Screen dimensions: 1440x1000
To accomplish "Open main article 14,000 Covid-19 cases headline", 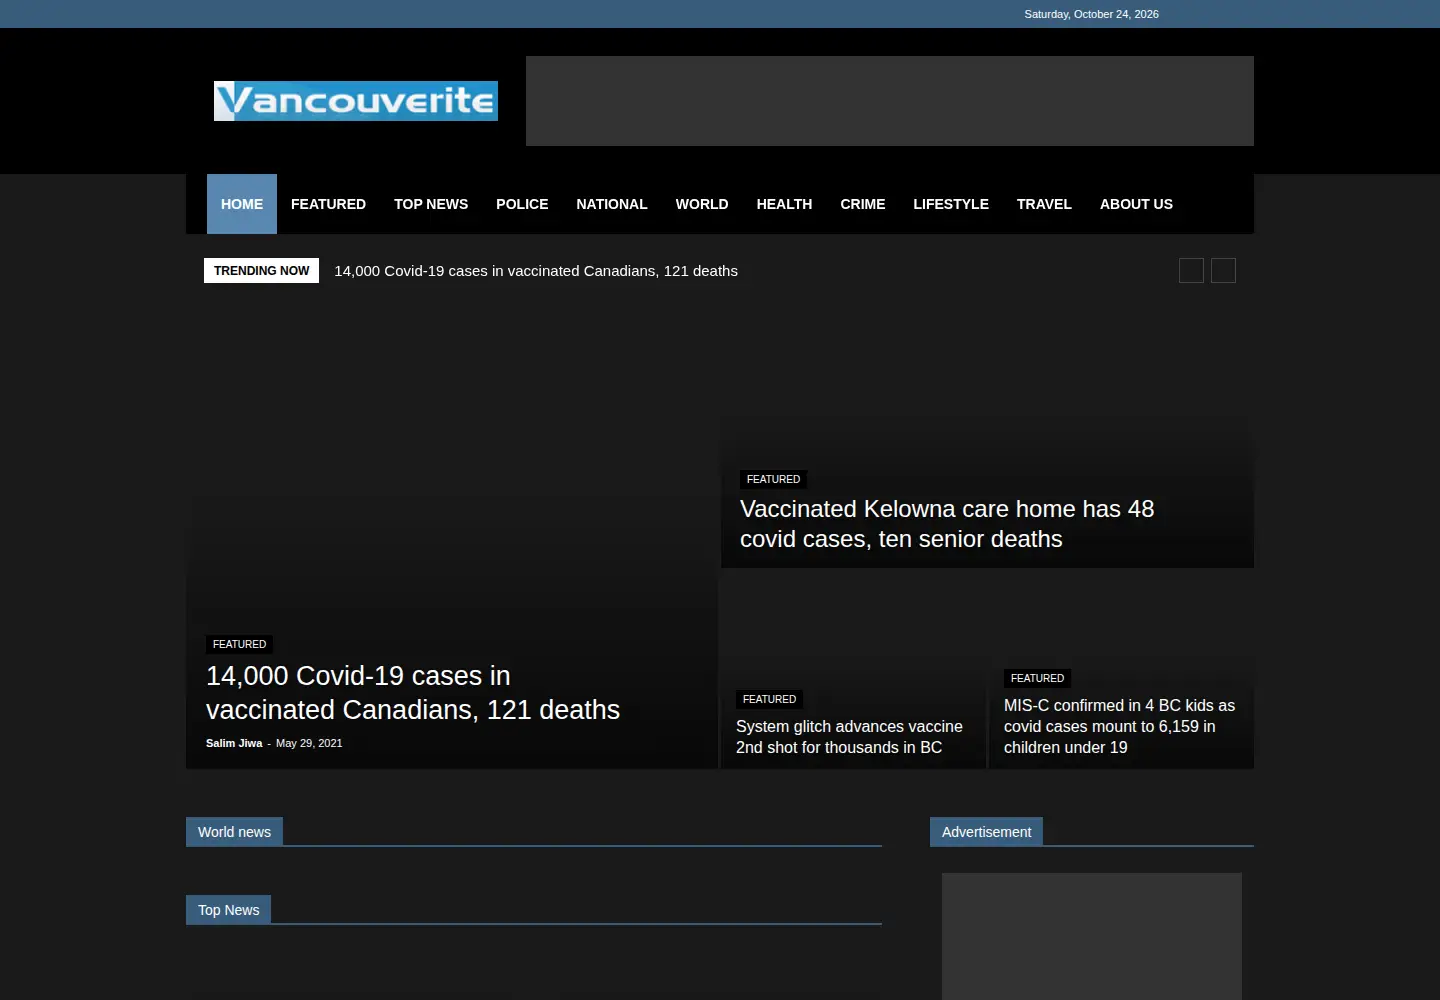I will (x=413, y=693).
